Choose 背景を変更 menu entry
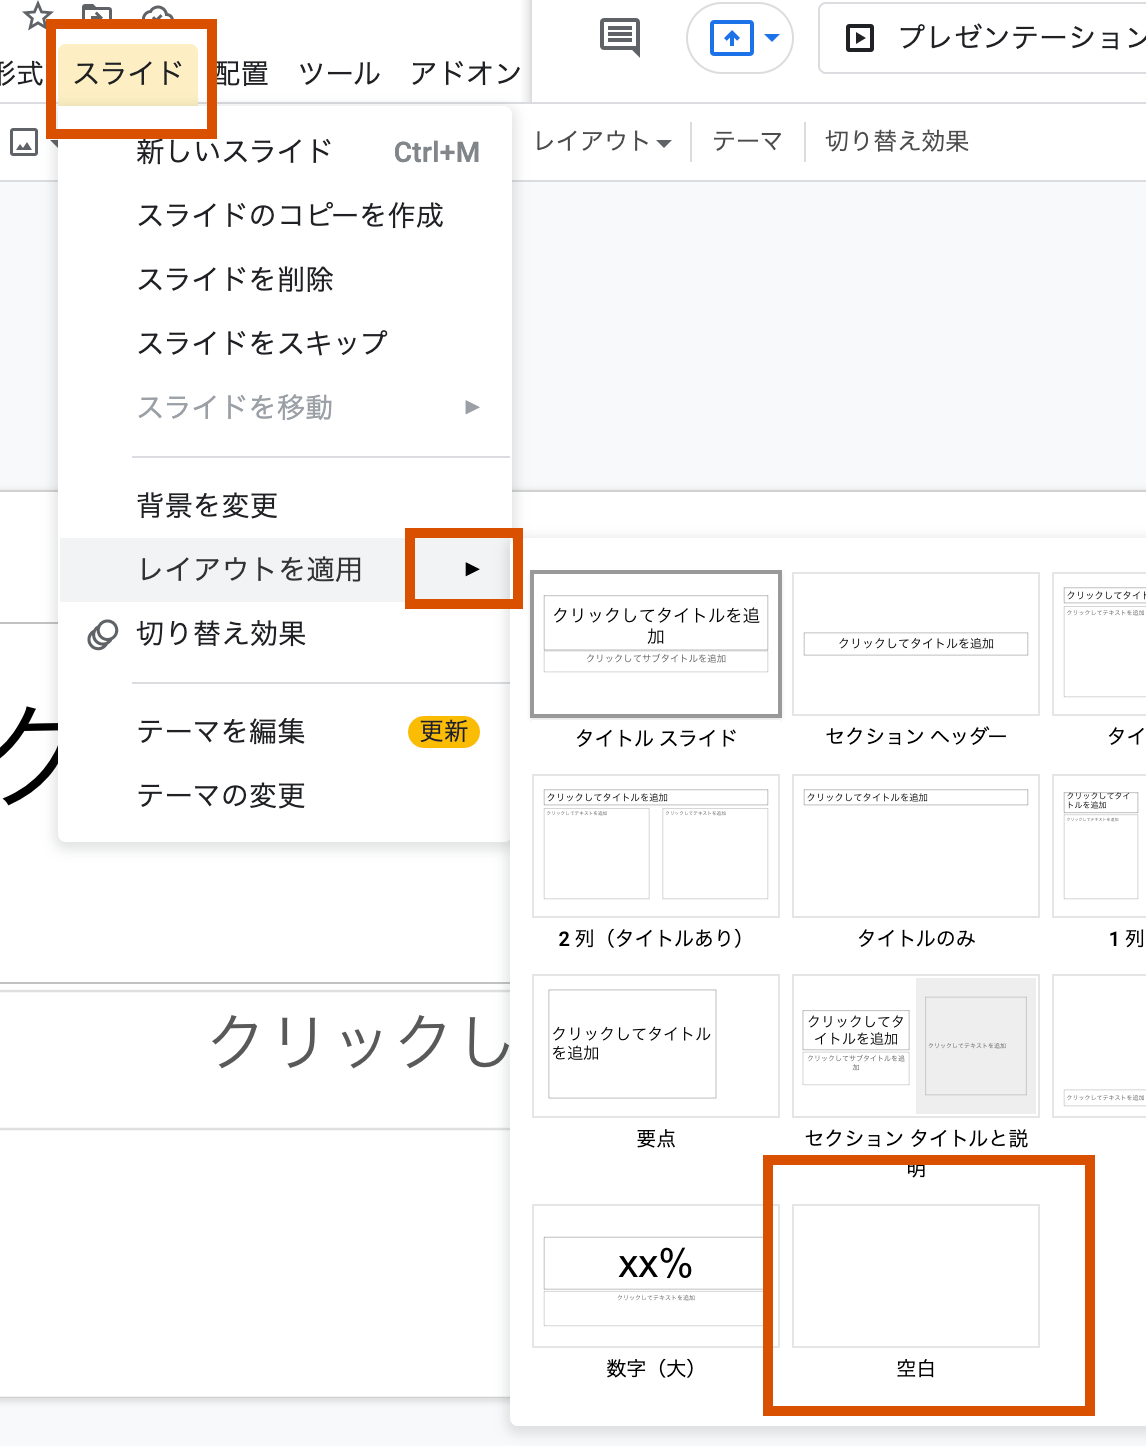The image size is (1146, 1446). click(285, 505)
